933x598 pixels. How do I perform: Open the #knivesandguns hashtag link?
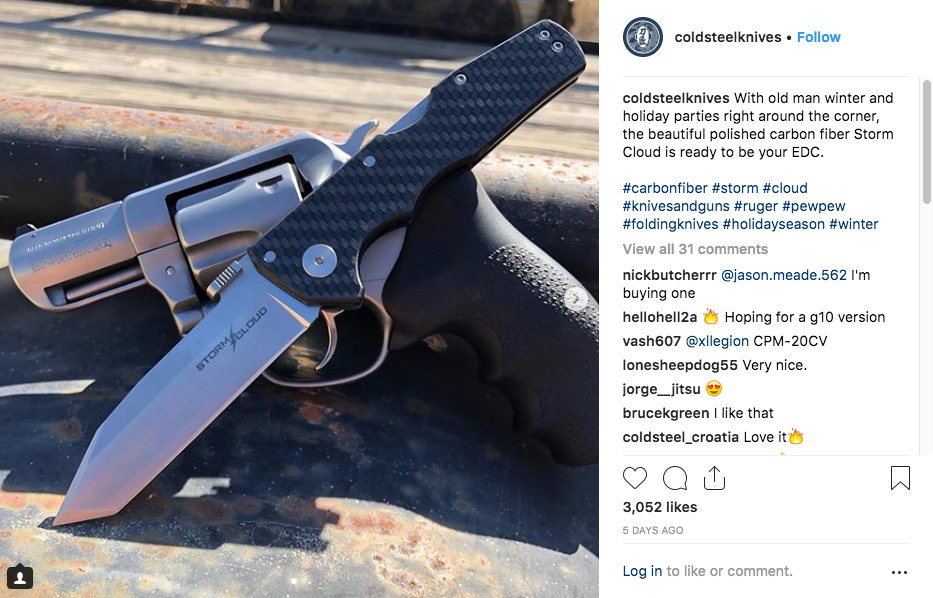676,206
